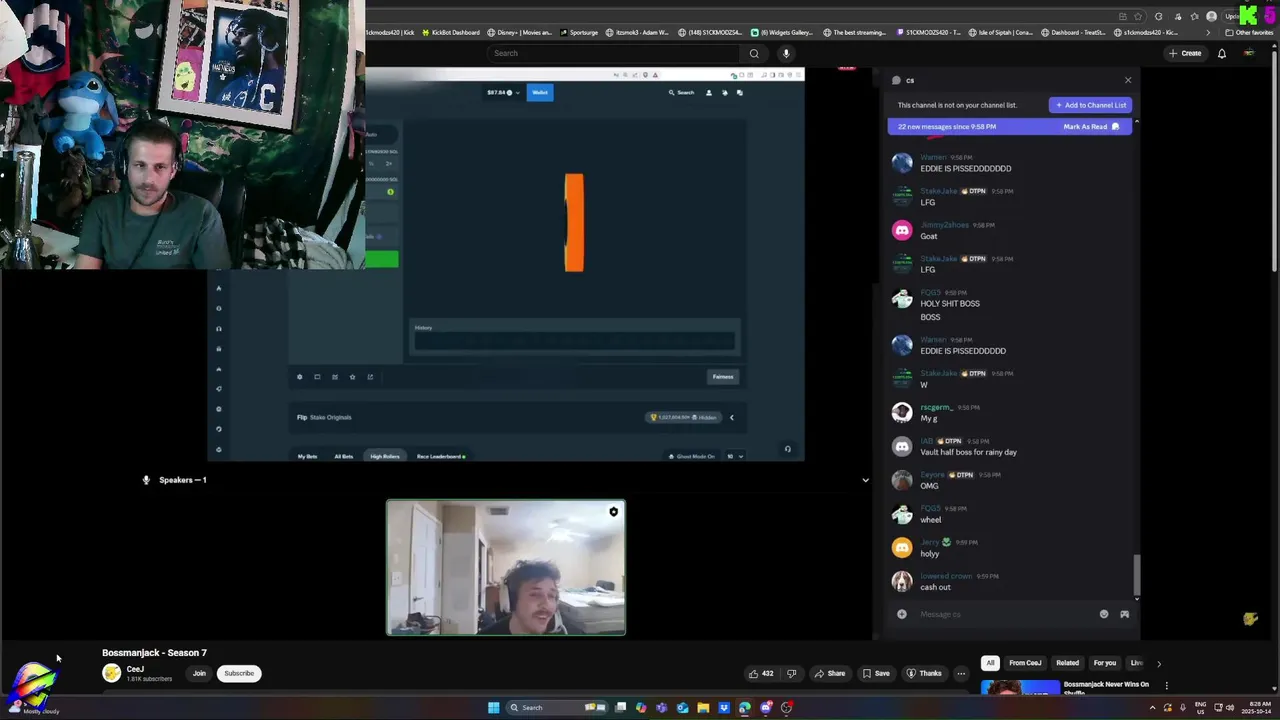Viewport: 1280px width, 720px height.
Task: Favorite the Flip game with star icon
Action: 352,377
